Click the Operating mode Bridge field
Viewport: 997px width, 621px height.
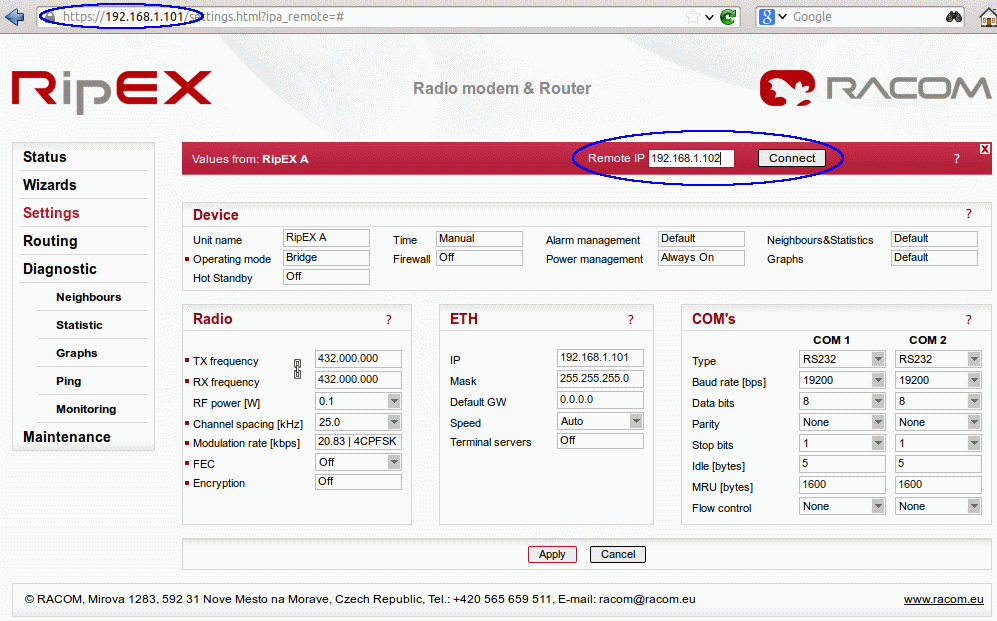point(326,257)
